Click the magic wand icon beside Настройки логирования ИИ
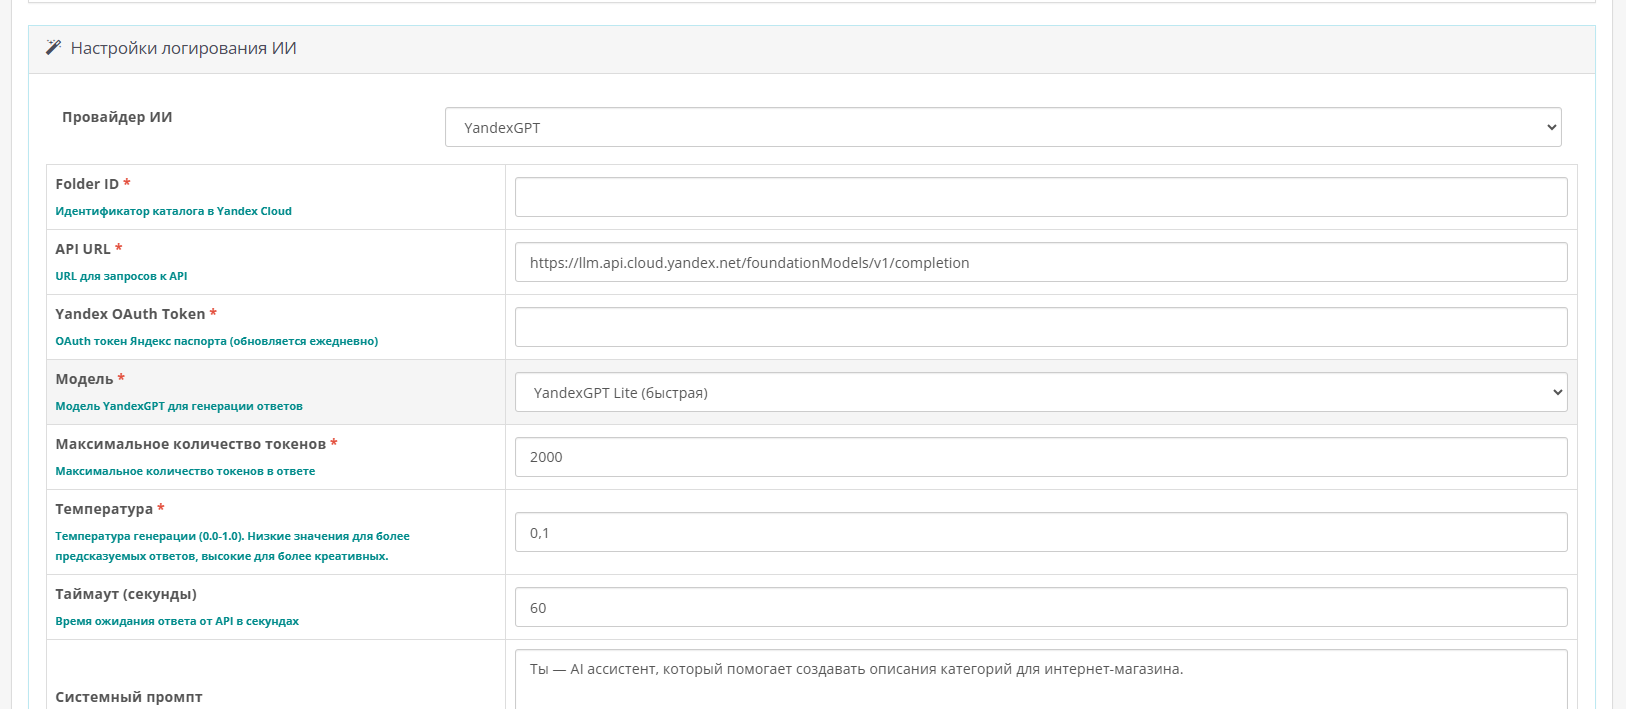This screenshot has height=709, width=1626. (x=54, y=48)
